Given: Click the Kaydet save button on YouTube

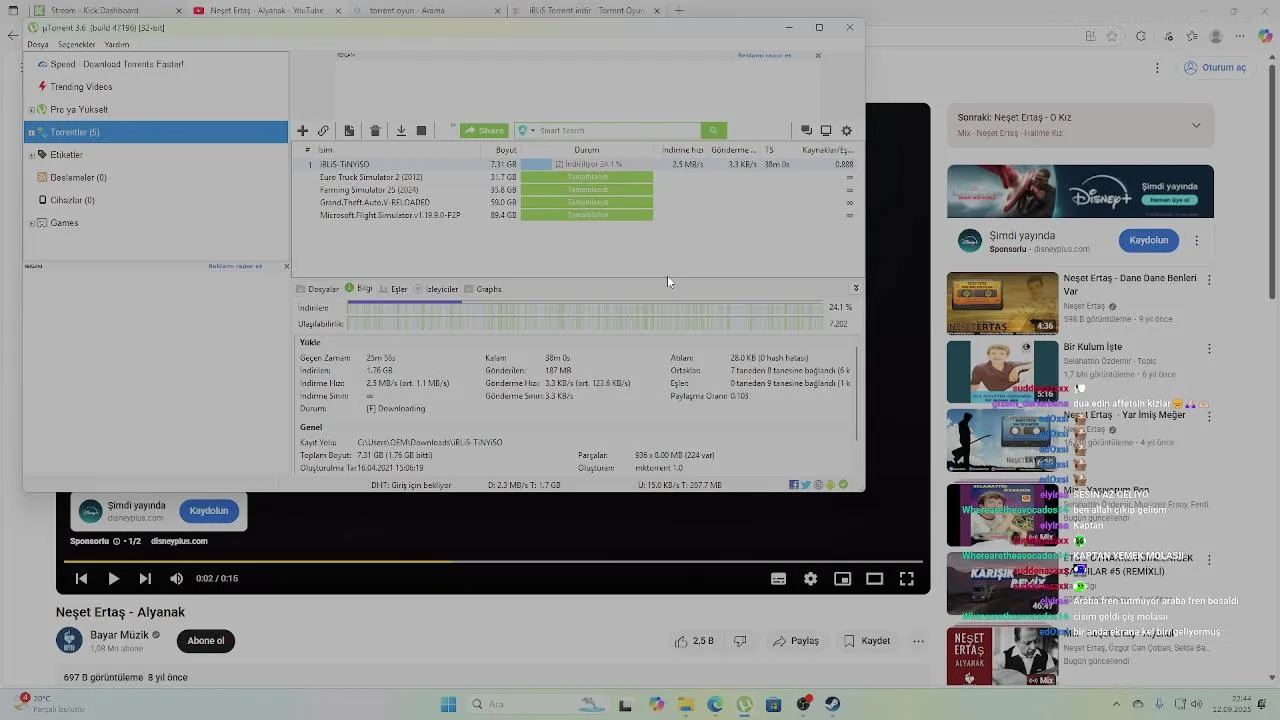Looking at the screenshot, I should coord(867,641).
